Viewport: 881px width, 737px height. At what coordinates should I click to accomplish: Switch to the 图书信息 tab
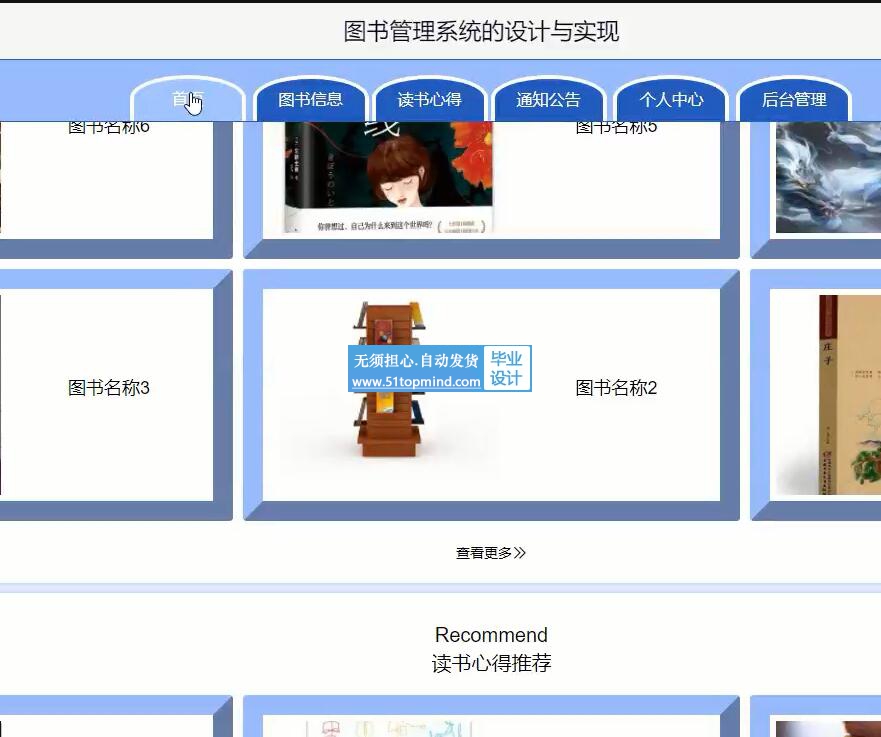tap(310, 99)
